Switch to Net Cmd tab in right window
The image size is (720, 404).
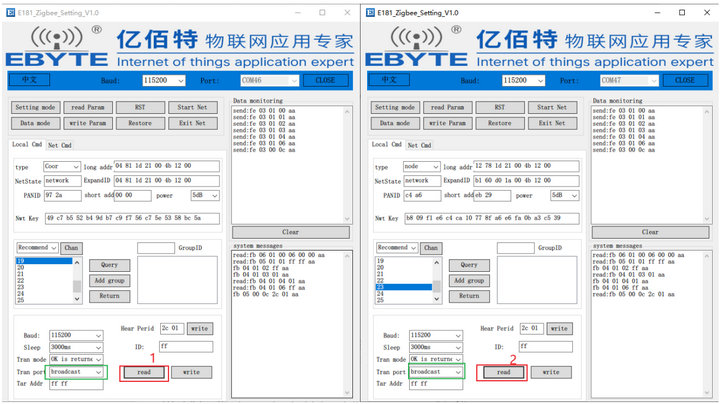point(419,145)
